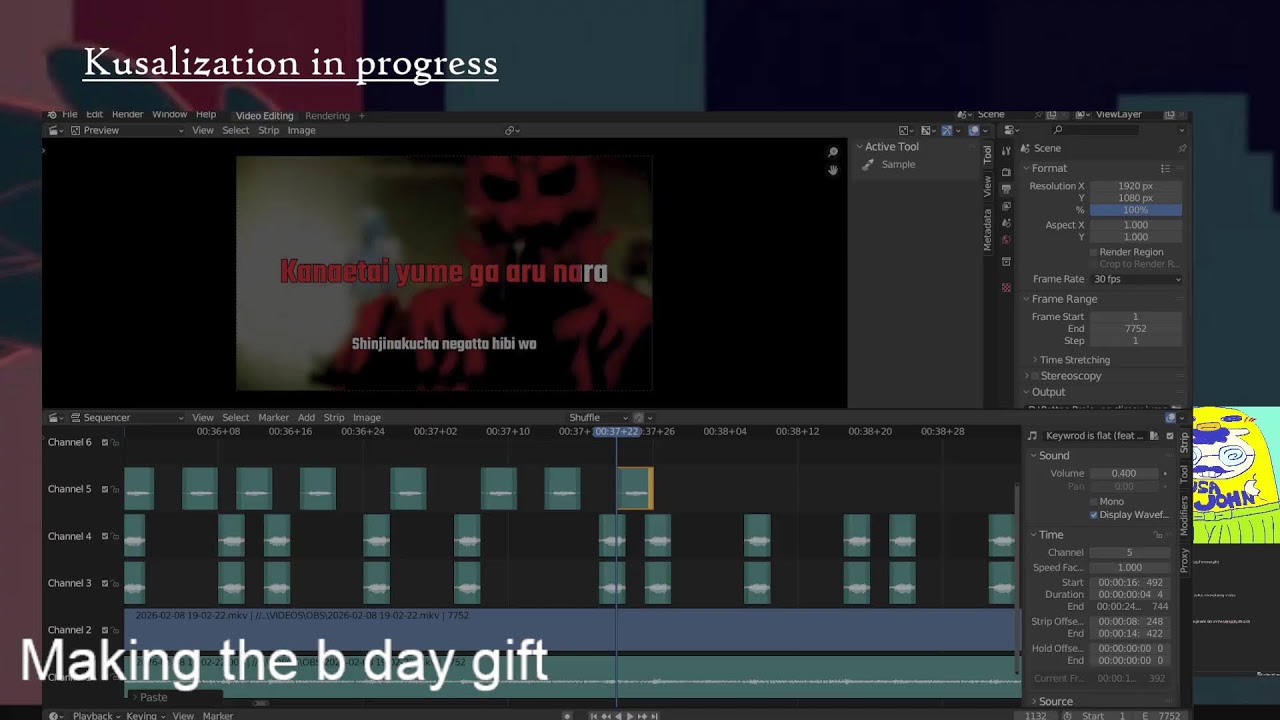Open the Preview view type dropdown
1280x720 pixels.
click(126, 130)
